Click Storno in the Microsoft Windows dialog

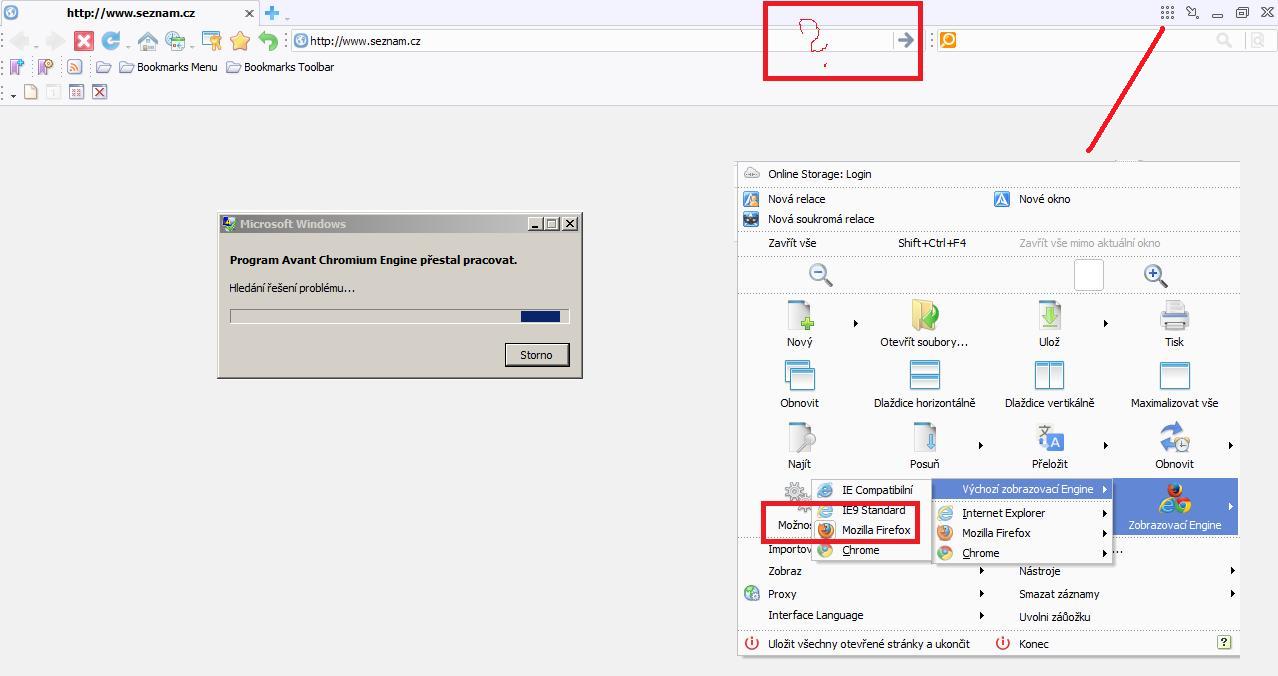click(537, 355)
